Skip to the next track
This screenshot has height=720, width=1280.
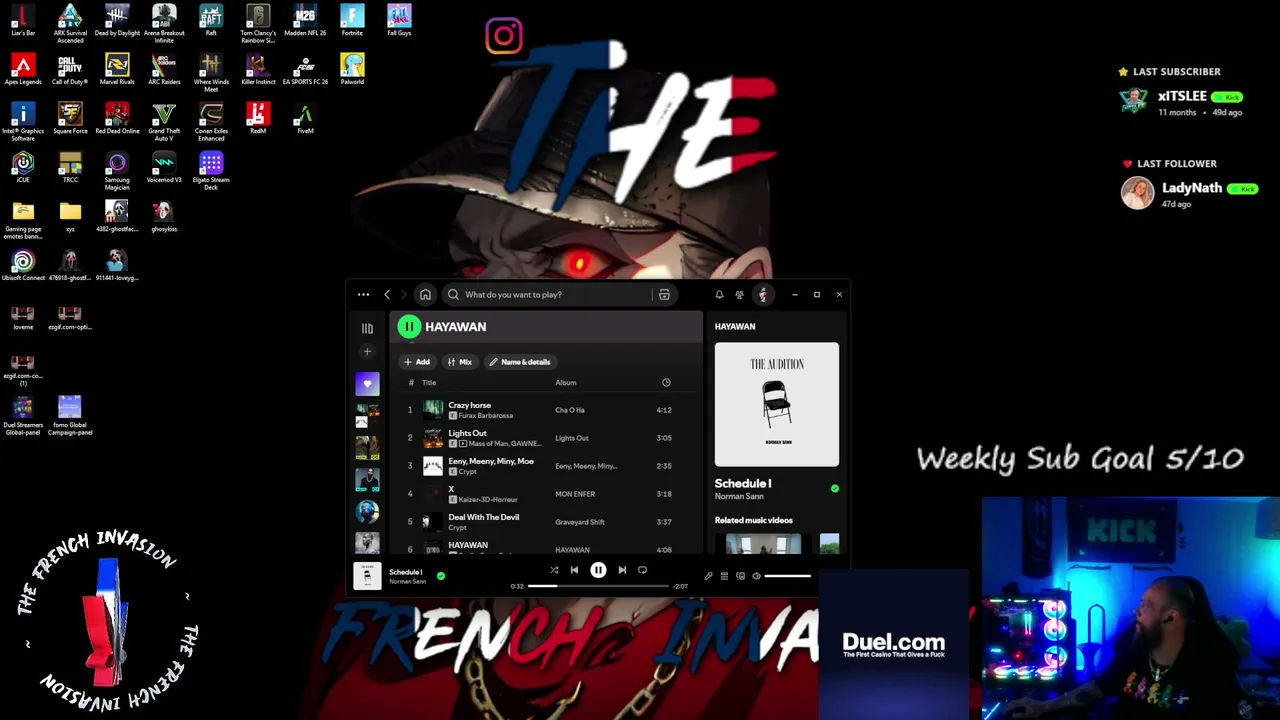(622, 571)
